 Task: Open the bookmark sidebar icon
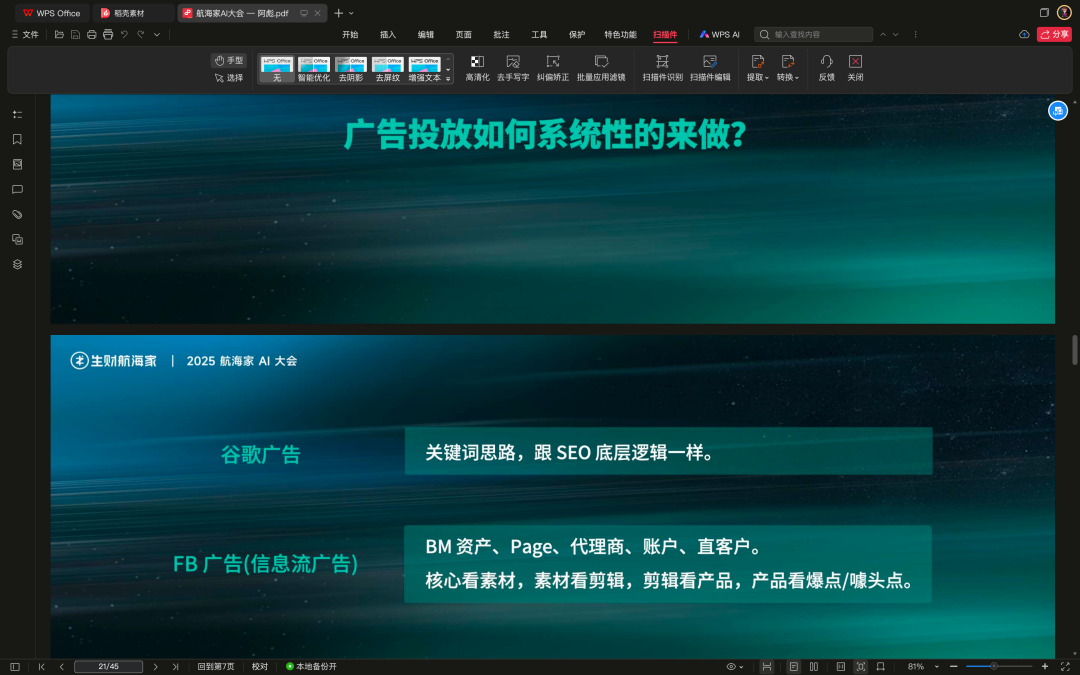(x=17, y=139)
